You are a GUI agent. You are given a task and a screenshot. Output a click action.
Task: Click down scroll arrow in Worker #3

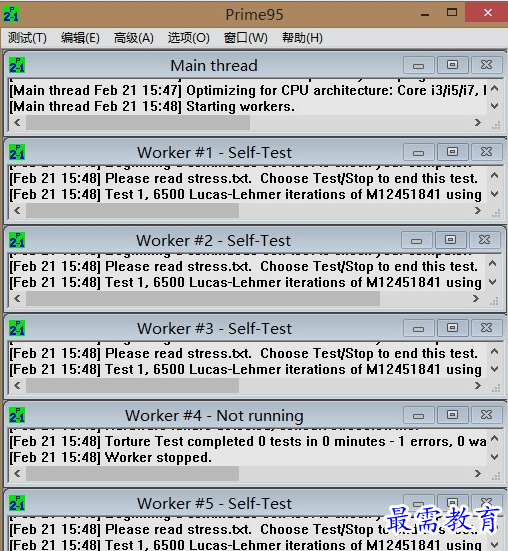pos(494,369)
